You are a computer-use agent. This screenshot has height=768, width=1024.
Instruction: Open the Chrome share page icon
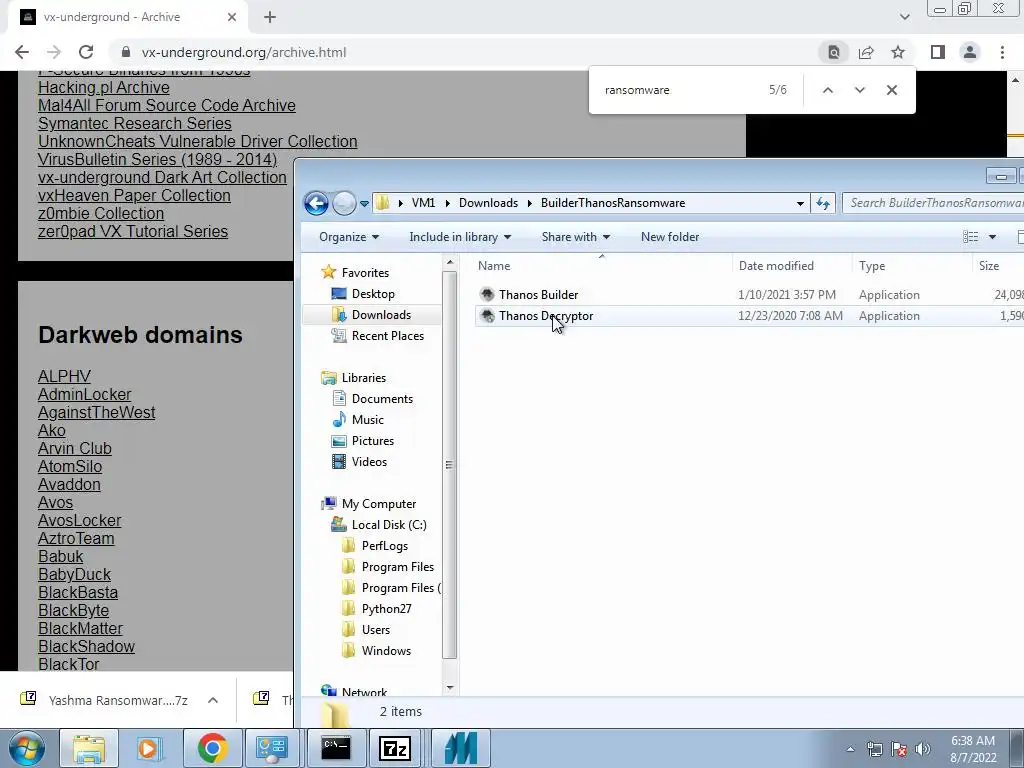coord(866,52)
